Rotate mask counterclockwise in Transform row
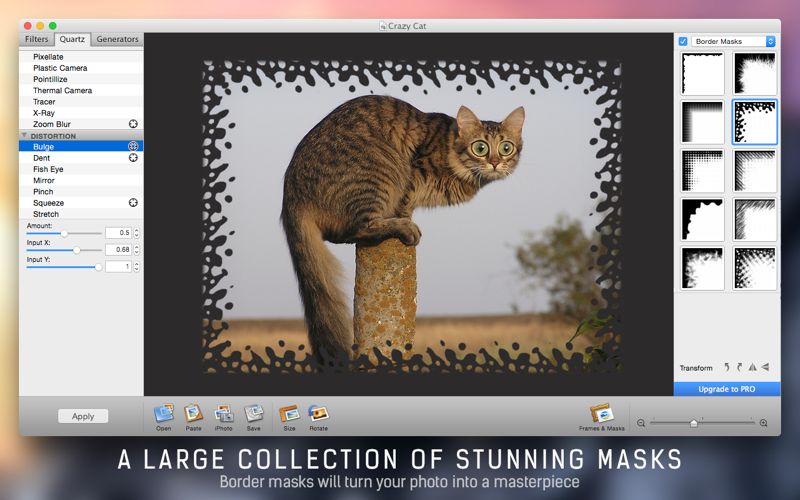 click(x=727, y=367)
